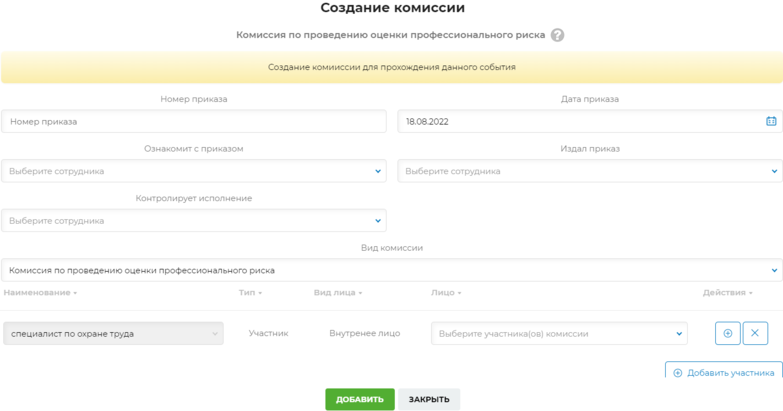Sort by Вид лица column header
The height and width of the screenshot is (411, 783).
tap(338, 293)
